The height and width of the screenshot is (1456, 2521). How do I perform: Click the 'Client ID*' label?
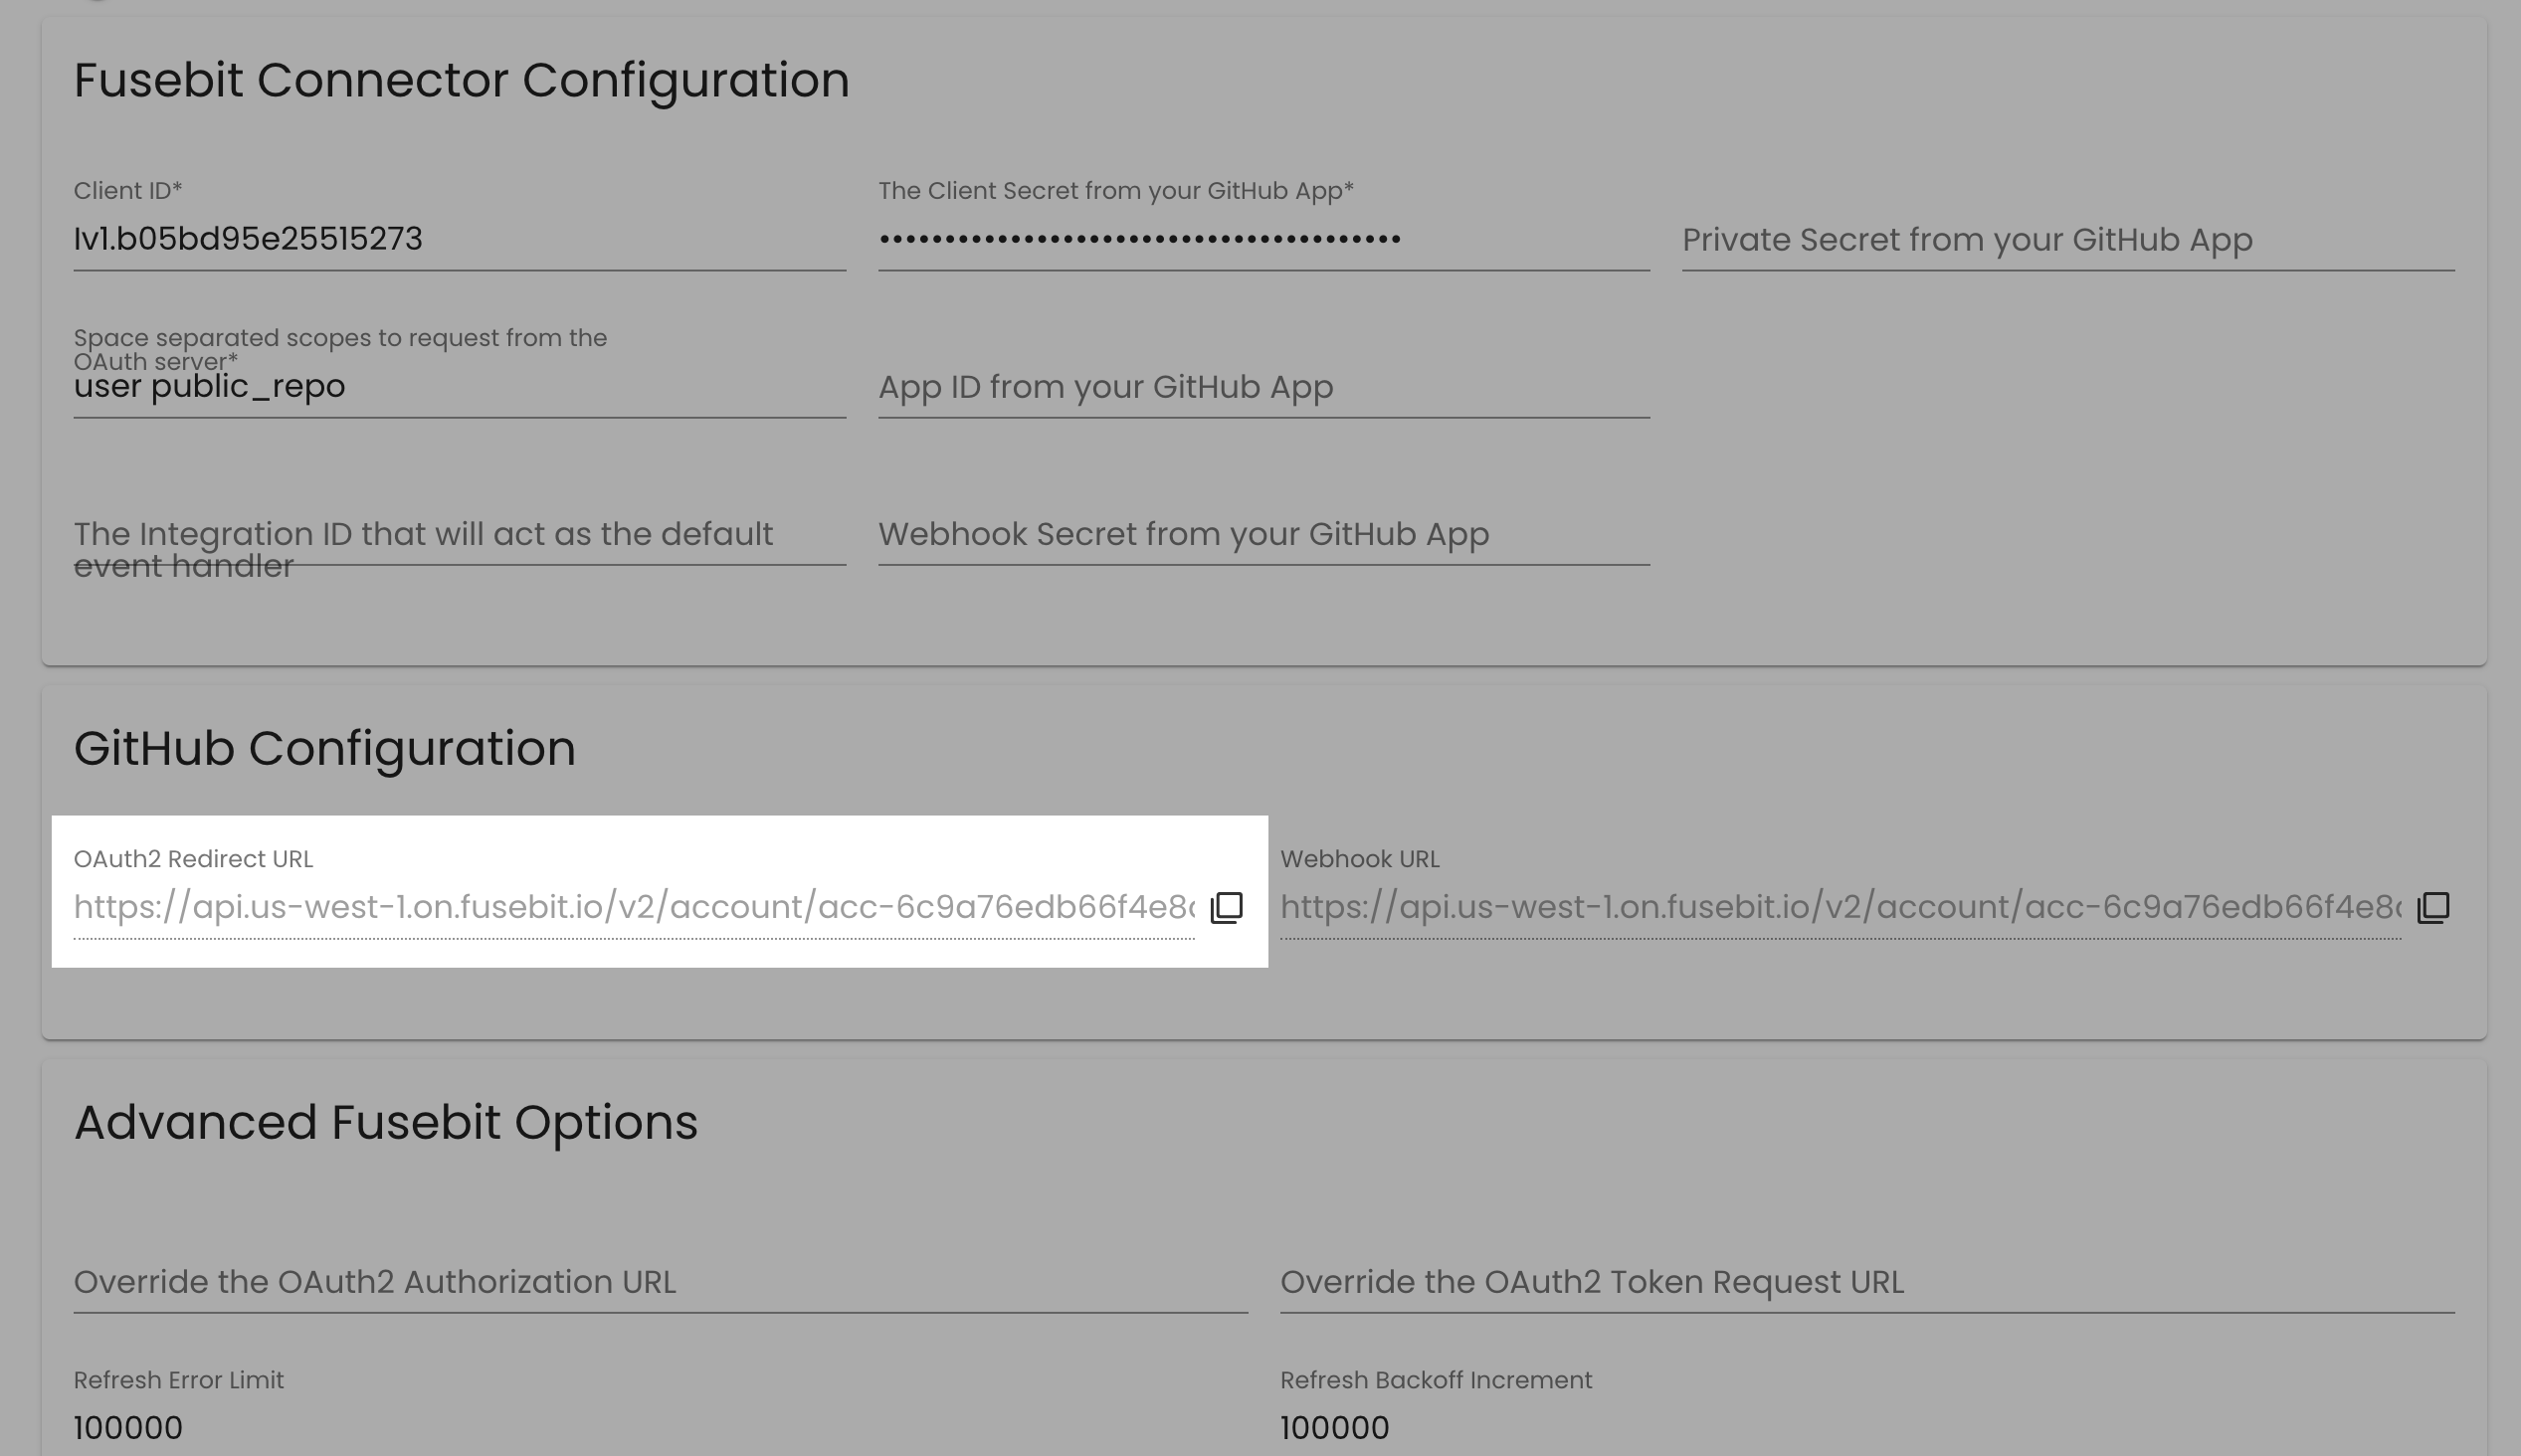click(x=128, y=190)
